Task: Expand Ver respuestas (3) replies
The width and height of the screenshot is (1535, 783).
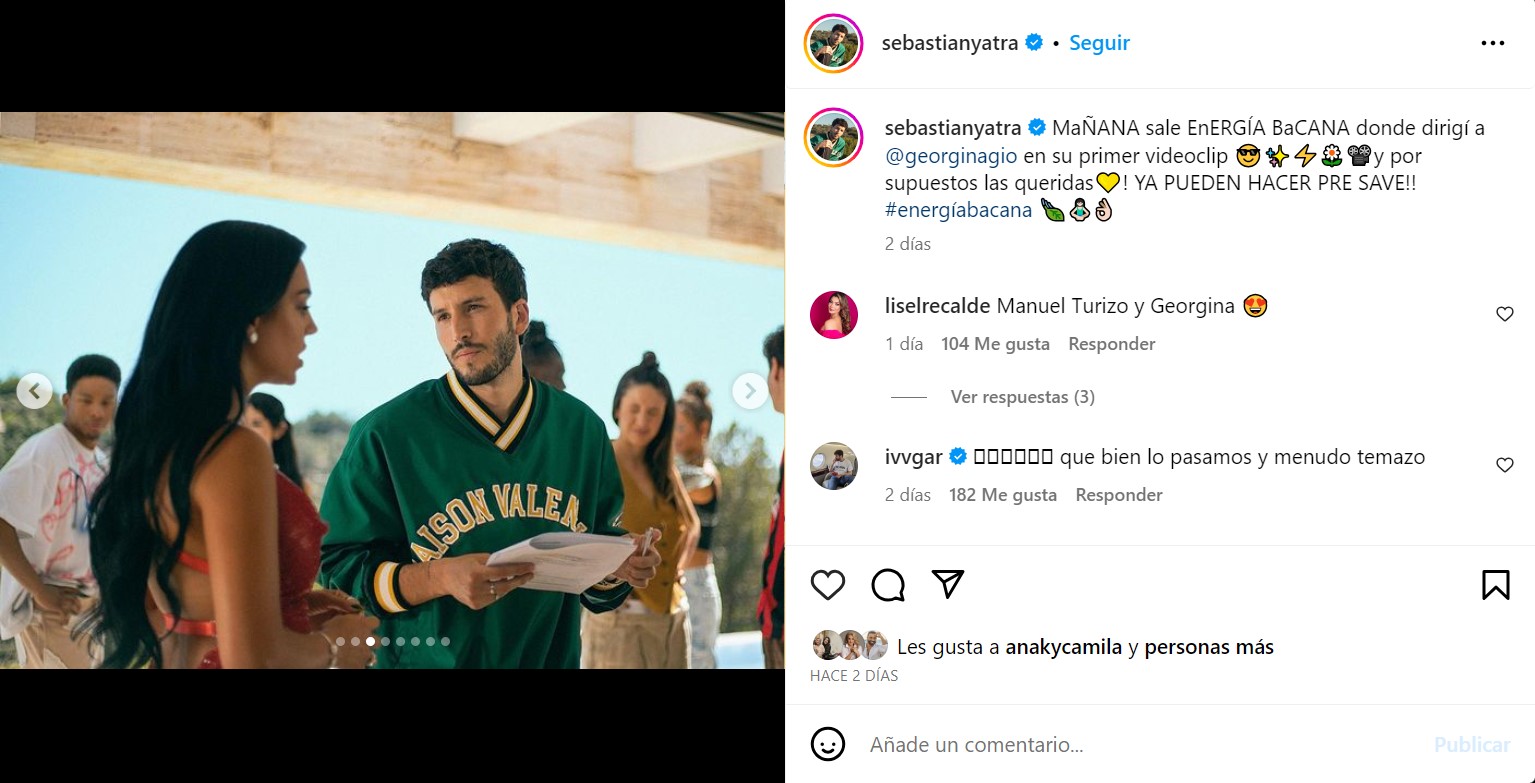Action: click(x=1022, y=397)
